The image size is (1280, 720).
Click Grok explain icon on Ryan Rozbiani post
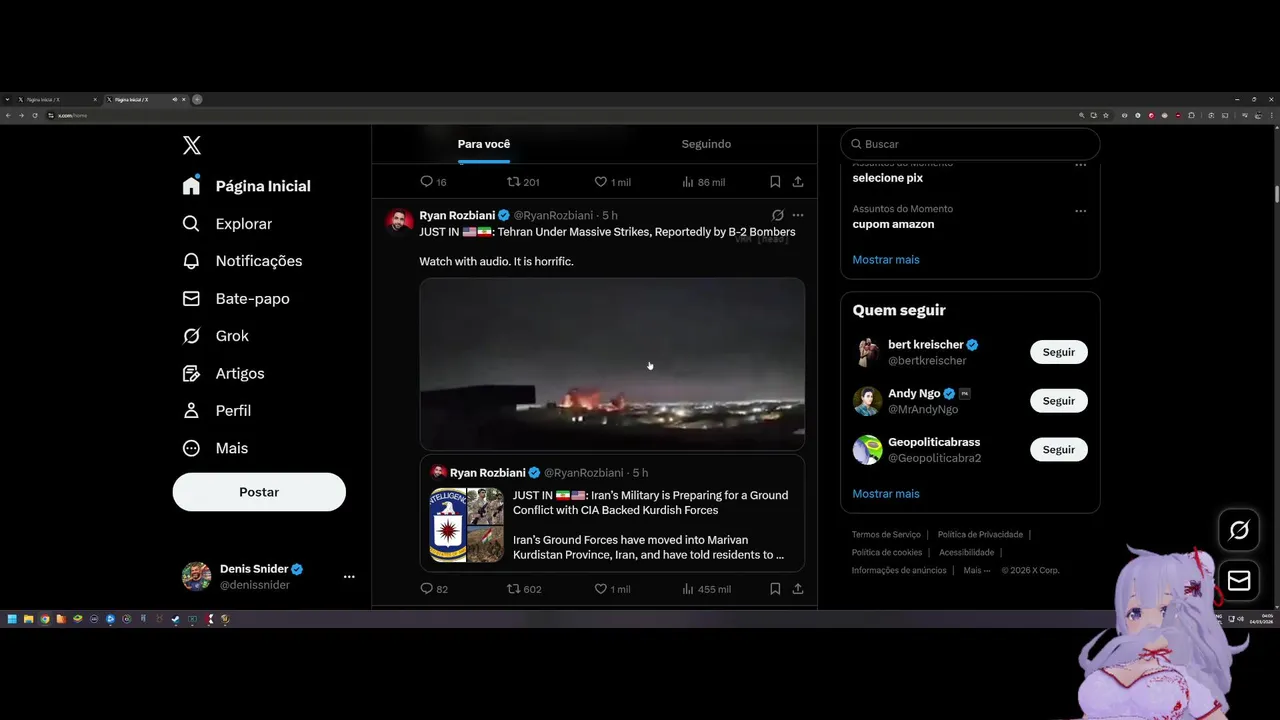click(778, 215)
